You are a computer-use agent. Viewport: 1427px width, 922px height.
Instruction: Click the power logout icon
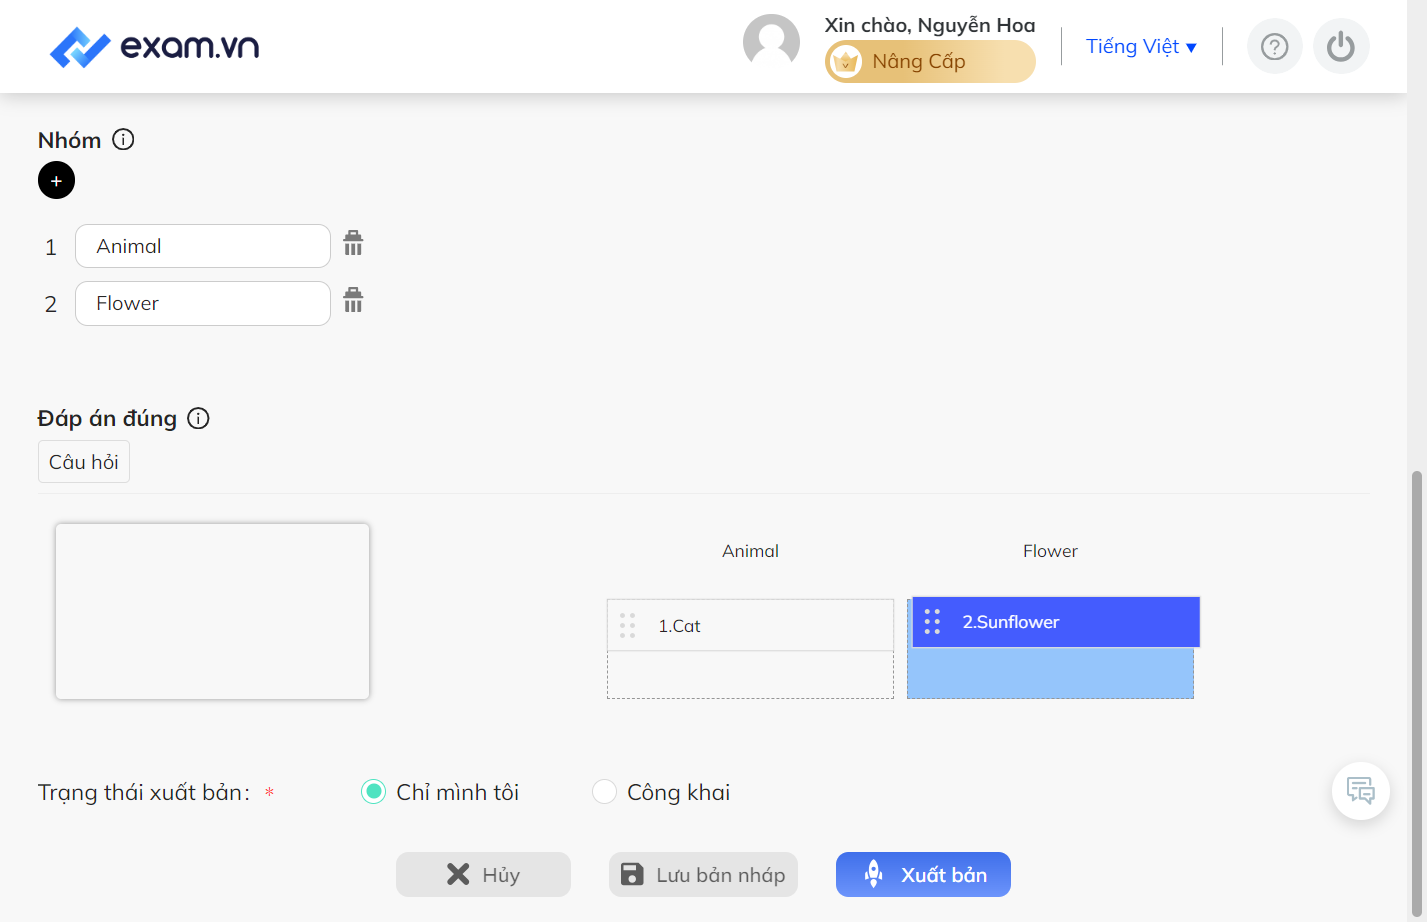point(1340,46)
